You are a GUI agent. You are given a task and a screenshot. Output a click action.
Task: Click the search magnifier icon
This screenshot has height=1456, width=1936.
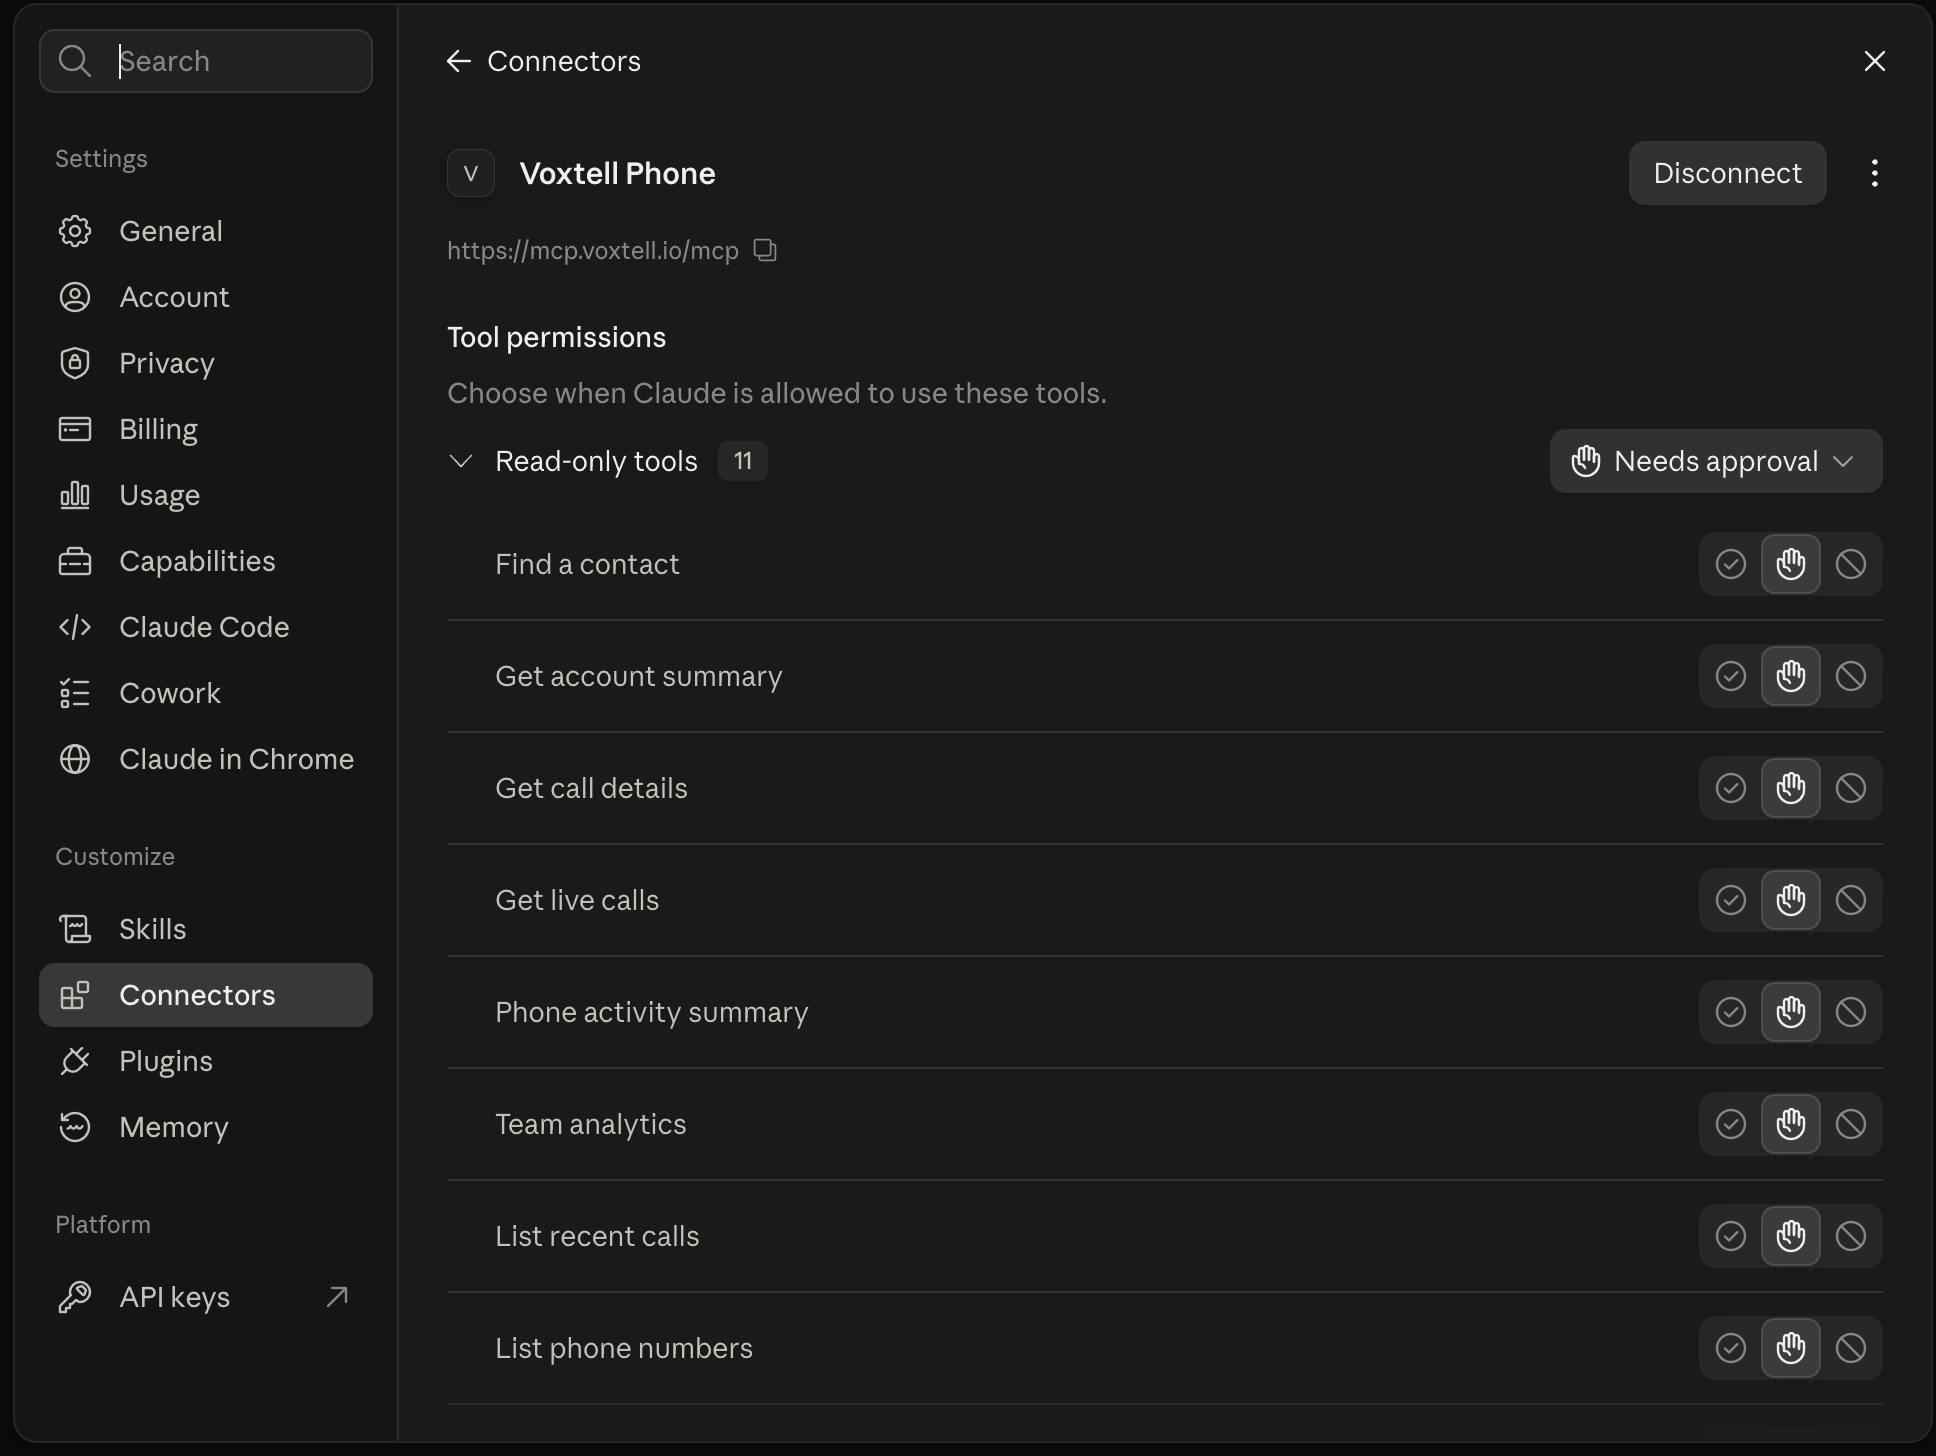coord(75,61)
